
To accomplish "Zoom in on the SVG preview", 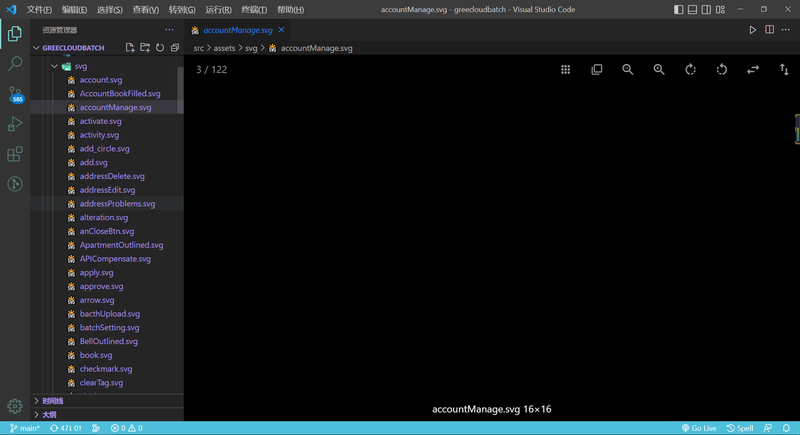I will (x=659, y=69).
